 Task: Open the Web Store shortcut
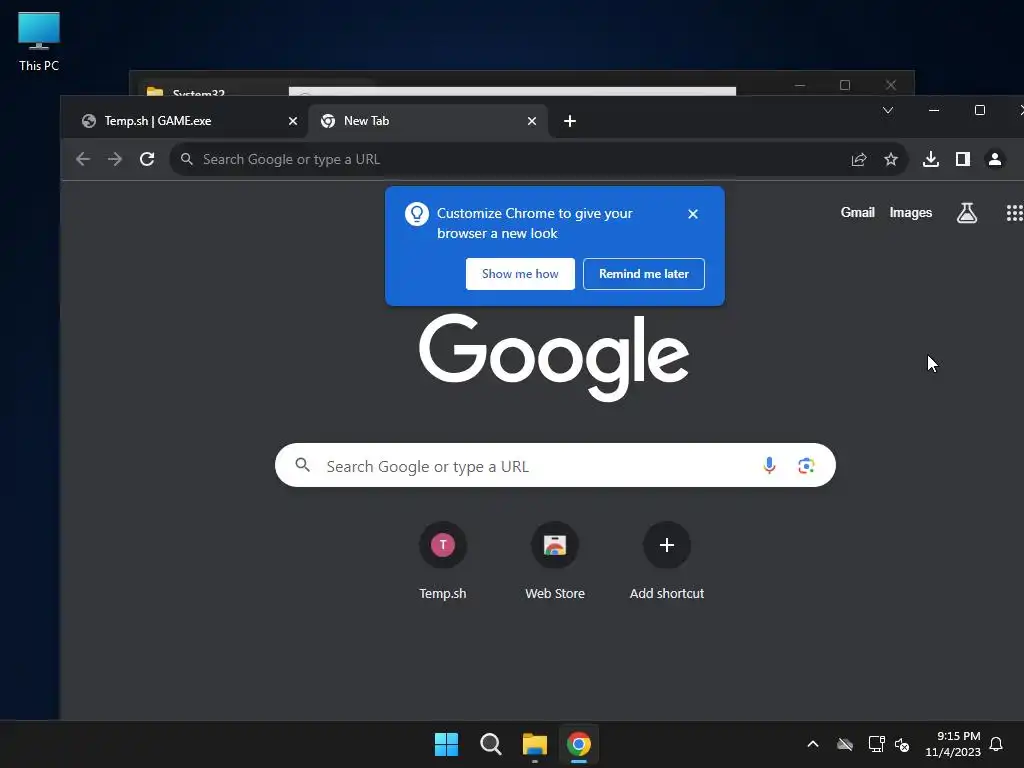[555, 560]
